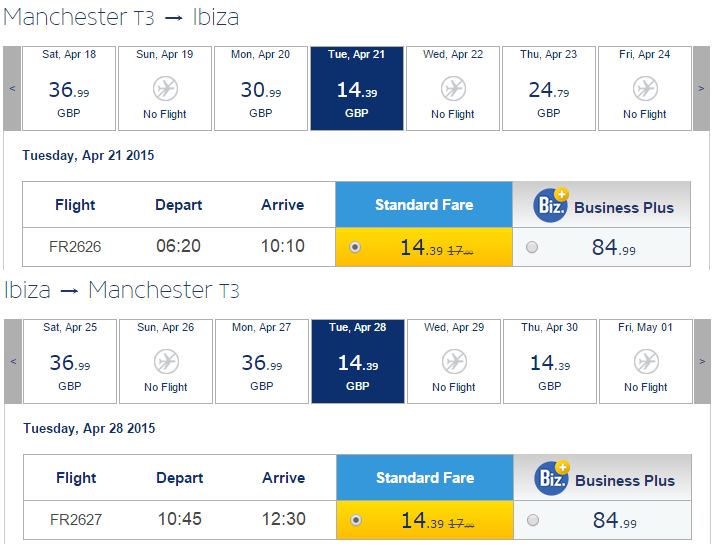719x553 pixels.
Task: Select Standard Fare 14.39 radio for FR2626
Action: click(x=354, y=247)
